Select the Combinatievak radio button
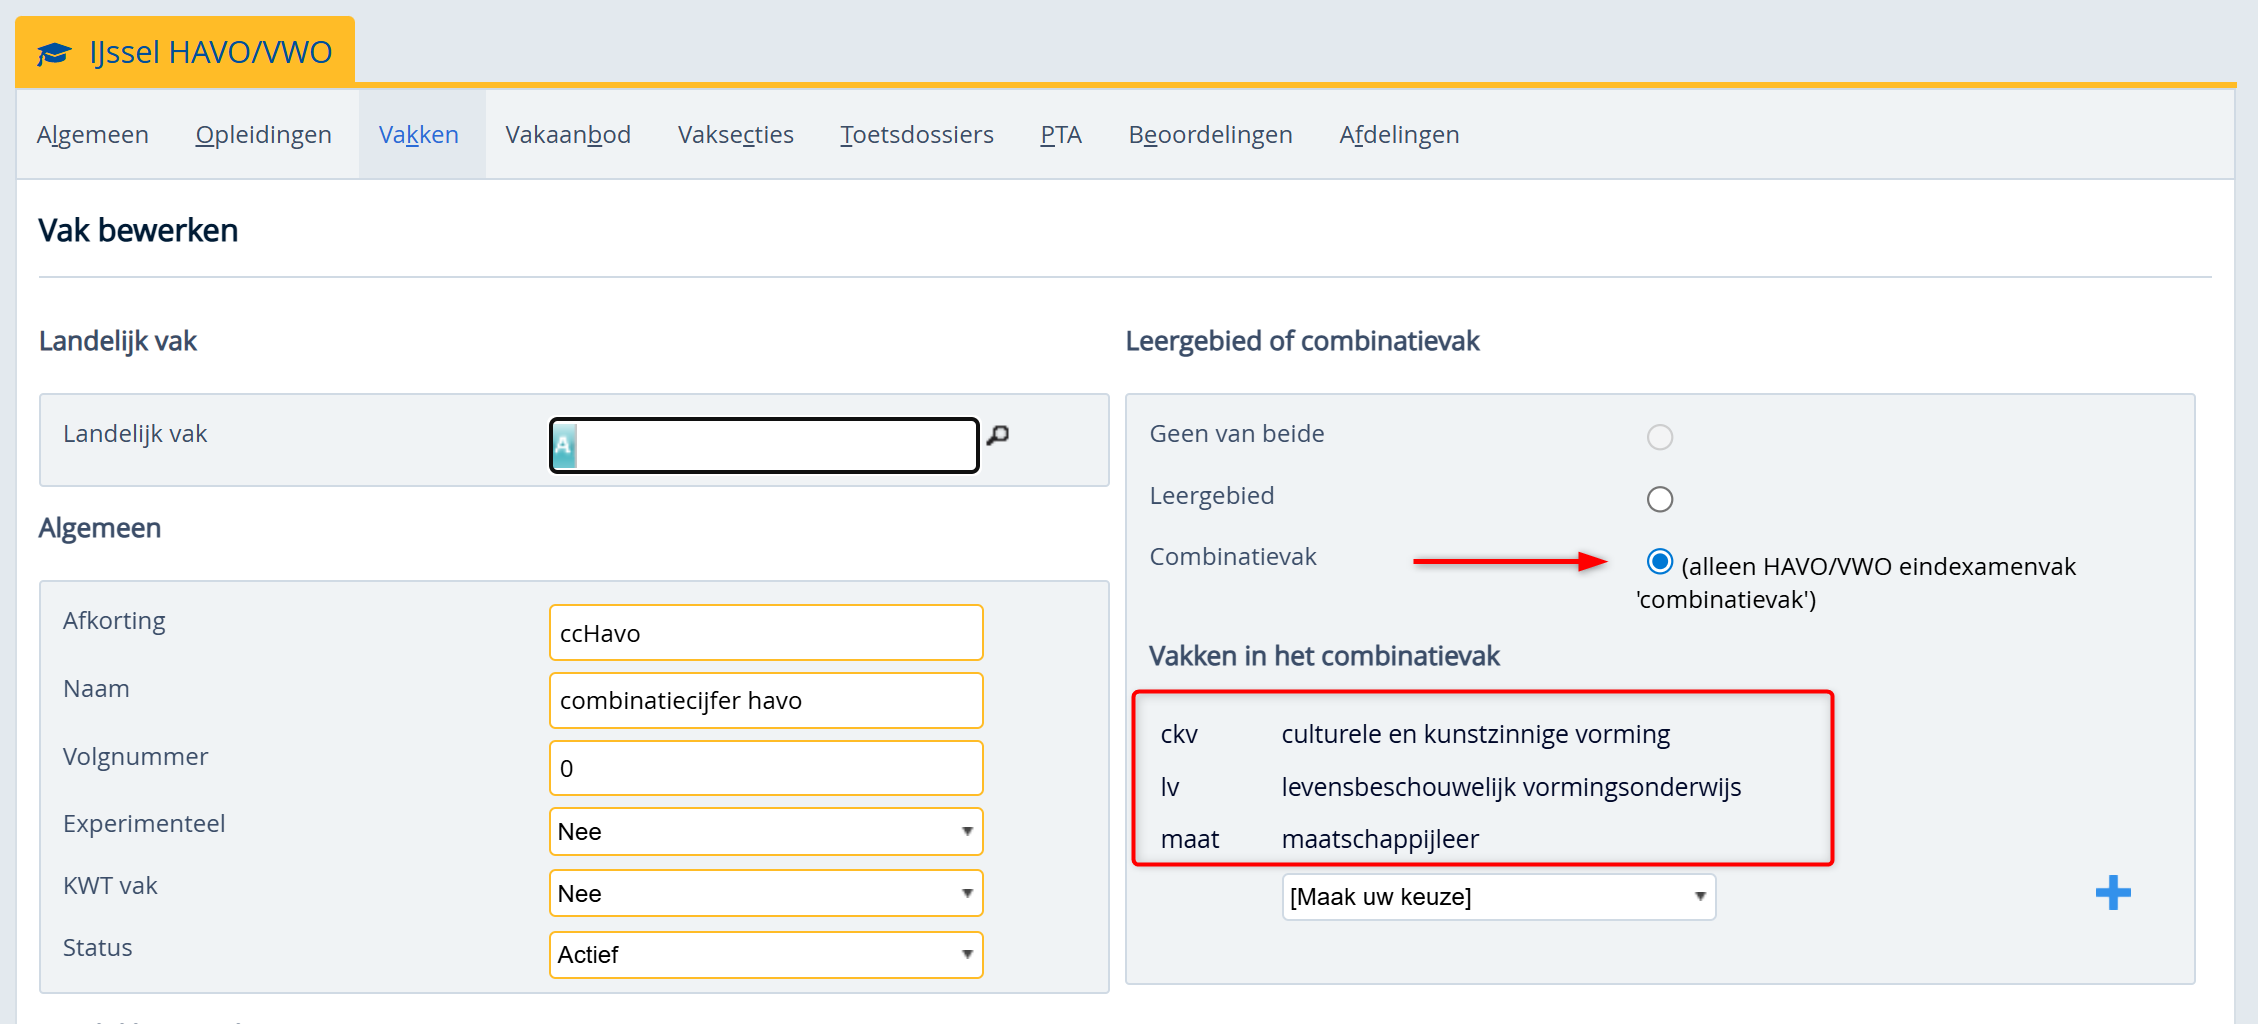Image resolution: width=2258 pixels, height=1024 pixels. 1659,562
